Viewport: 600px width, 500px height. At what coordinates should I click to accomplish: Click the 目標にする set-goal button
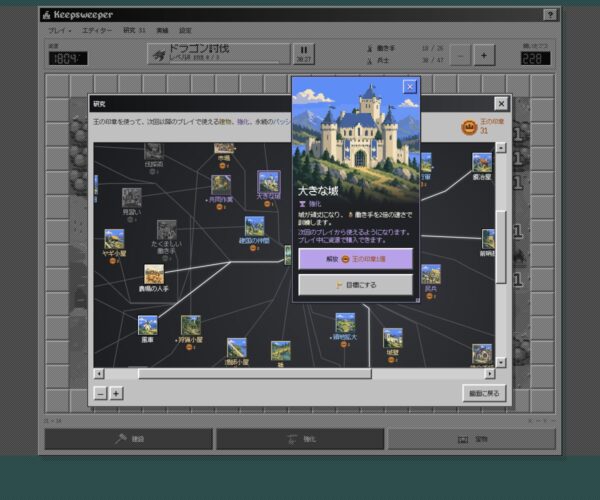click(355, 285)
